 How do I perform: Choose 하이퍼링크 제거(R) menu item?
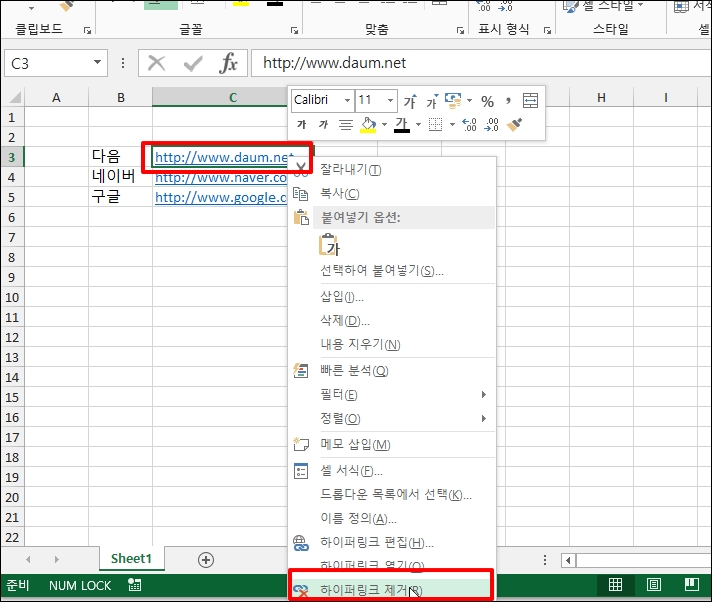point(392,589)
